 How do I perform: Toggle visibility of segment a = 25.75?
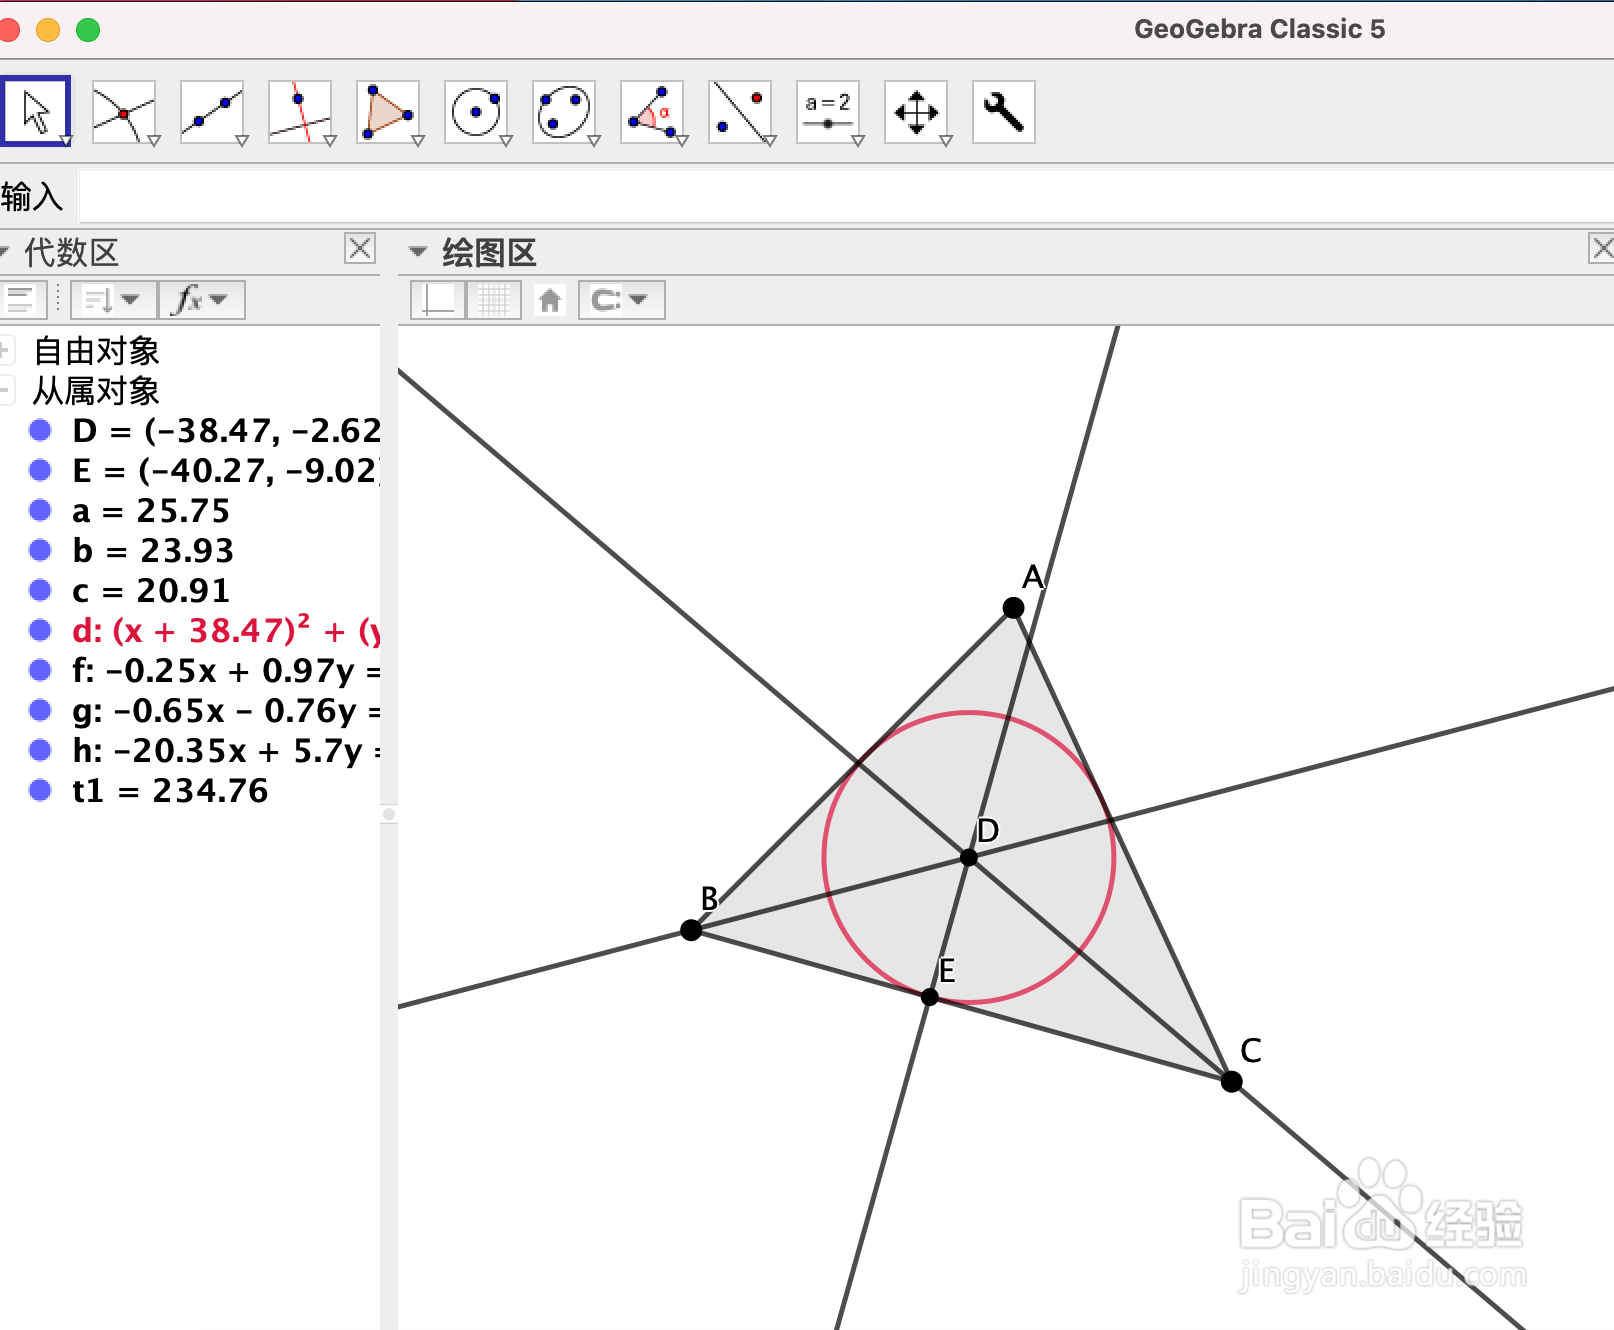click(40, 510)
